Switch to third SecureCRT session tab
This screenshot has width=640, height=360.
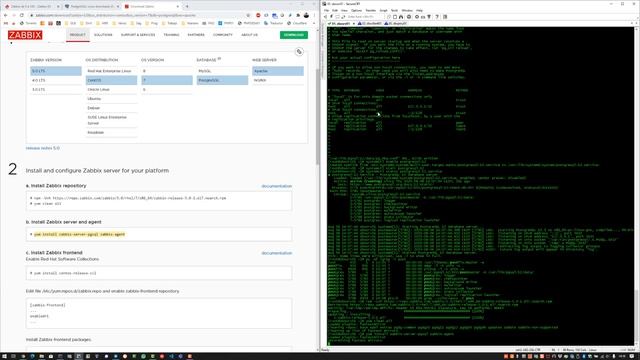[396, 24]
